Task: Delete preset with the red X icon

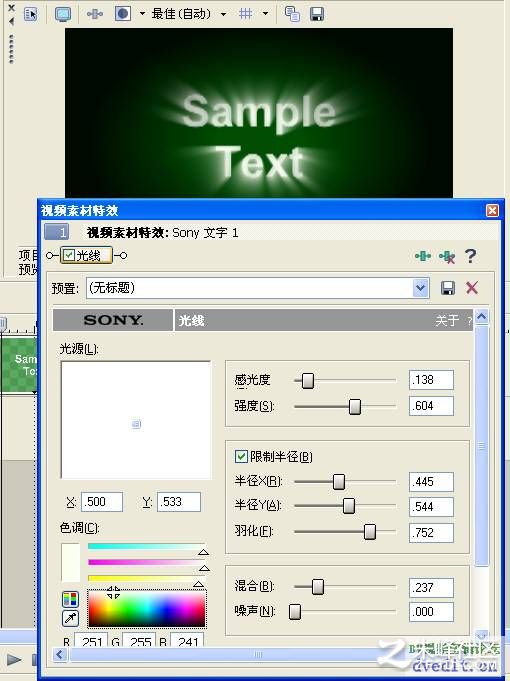Action: pos(472,288)
